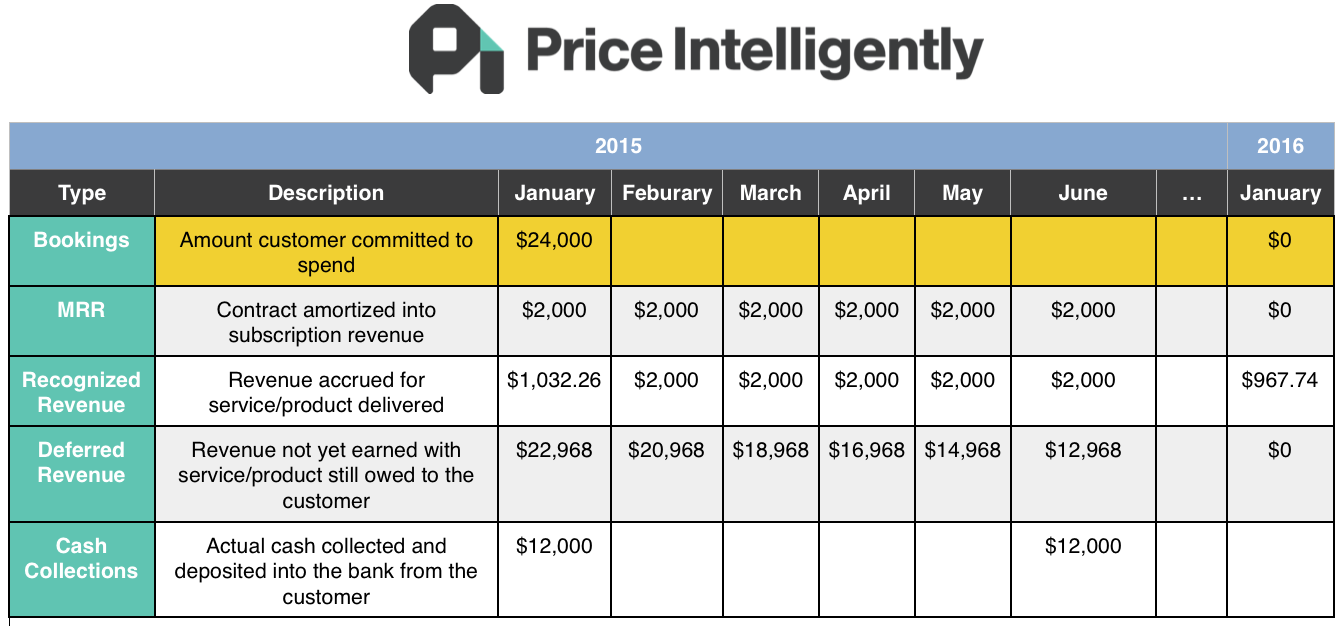This screenshot has height=626, width=1342.
Task: Click the Price Intelligently wordmark text
Action: [755, 52]
